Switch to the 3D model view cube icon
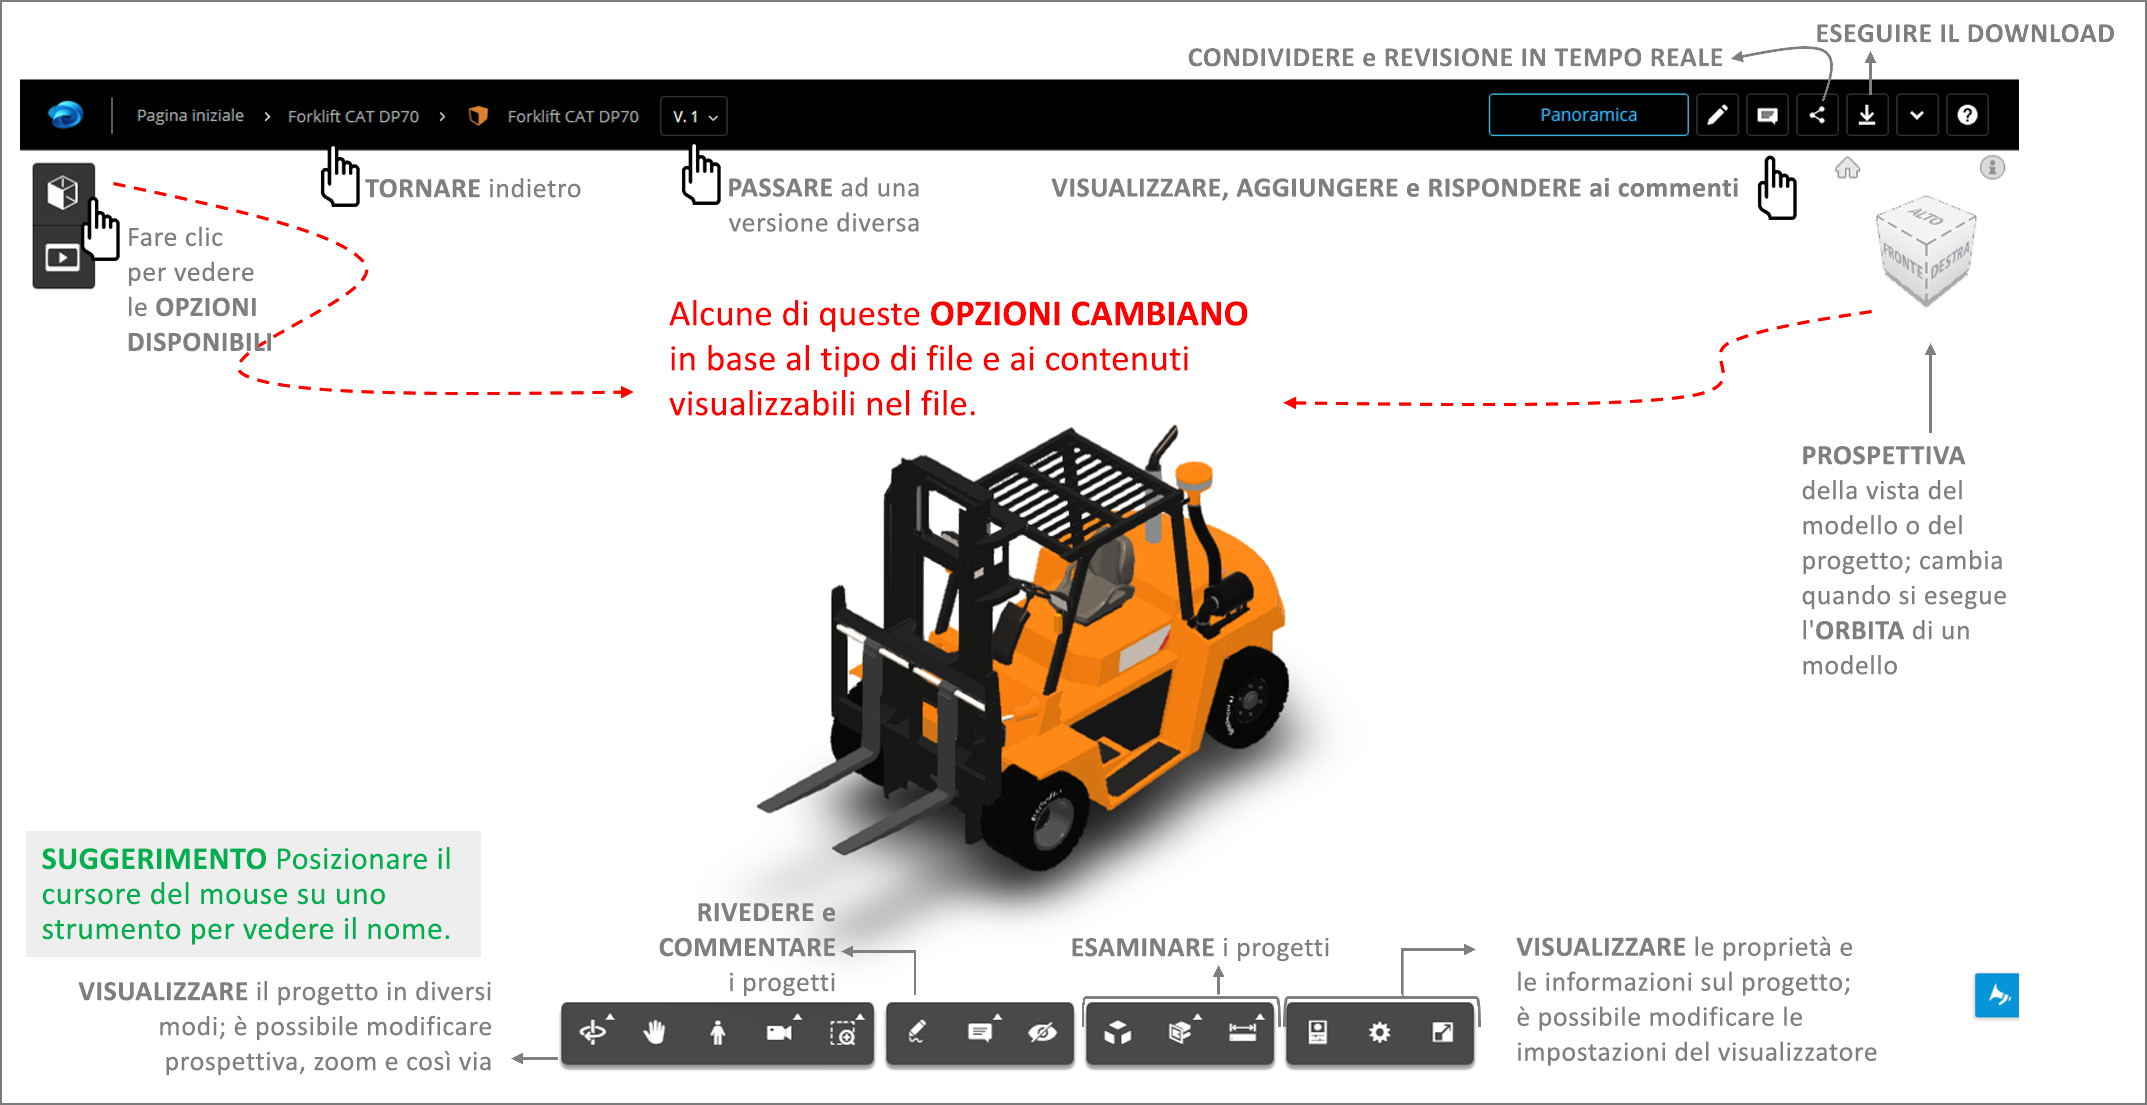The height and width of the screenshot is (1105, 2147). click(63, 192)
